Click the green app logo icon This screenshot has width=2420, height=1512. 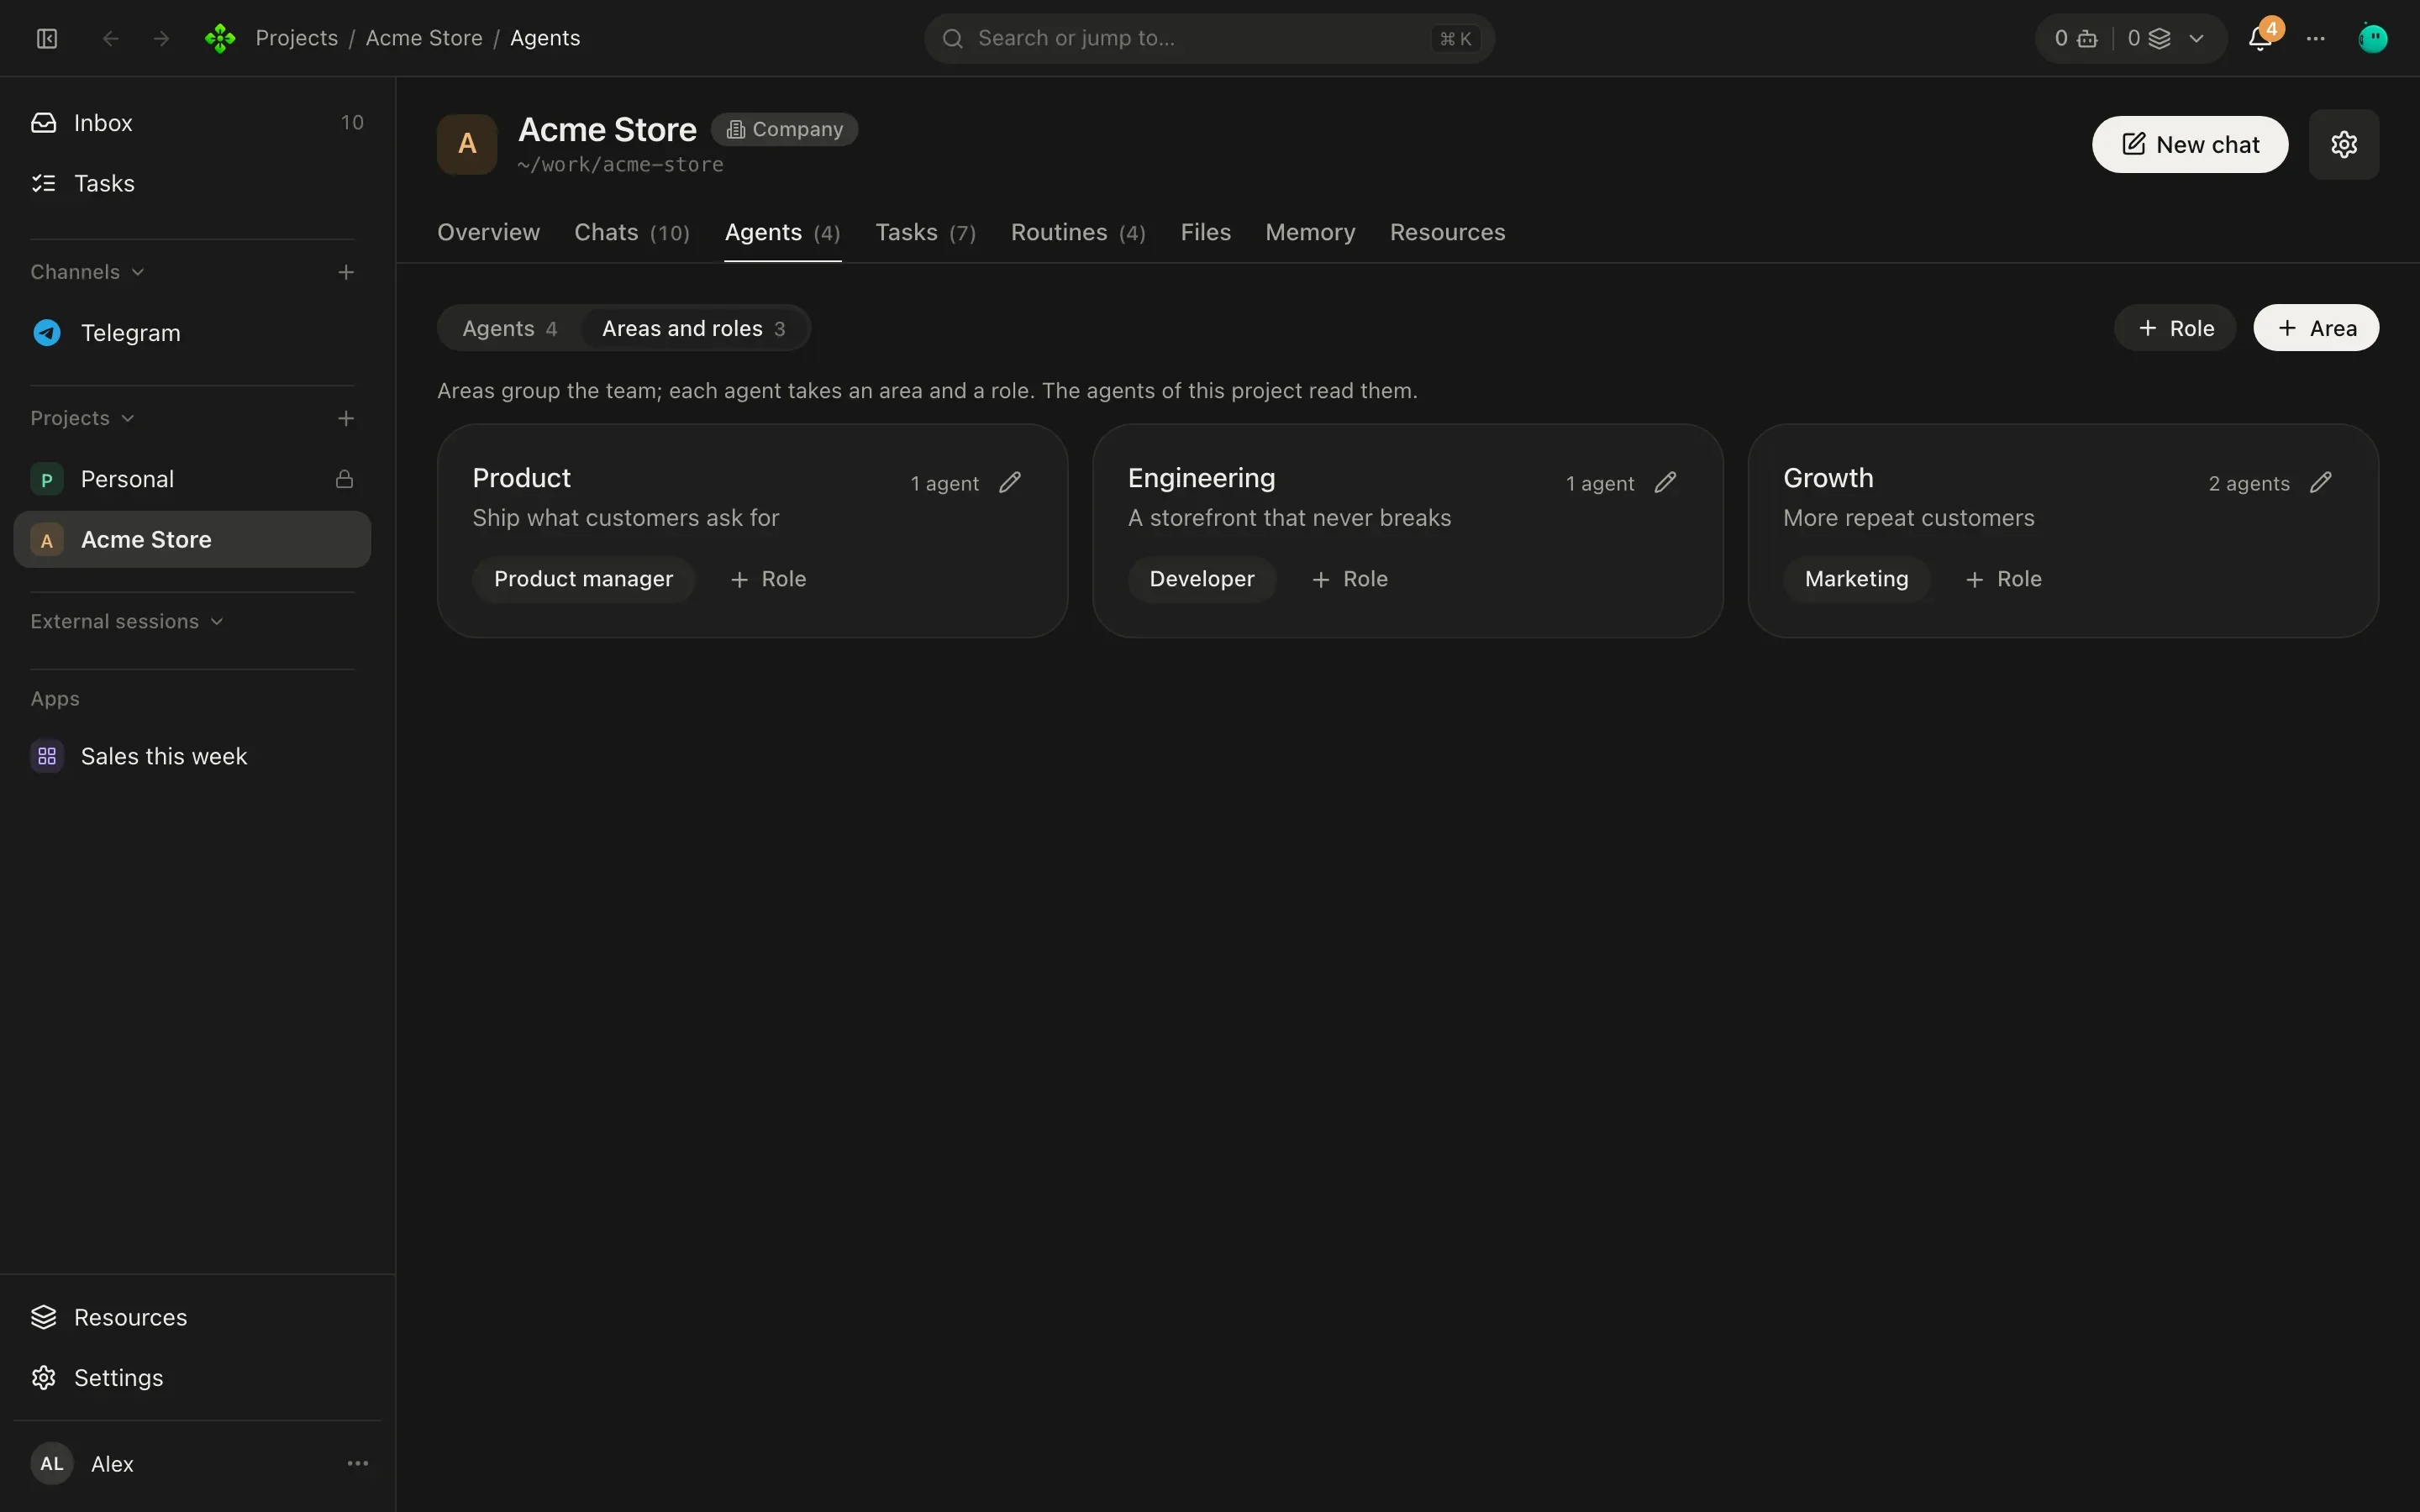click(220, 38)
